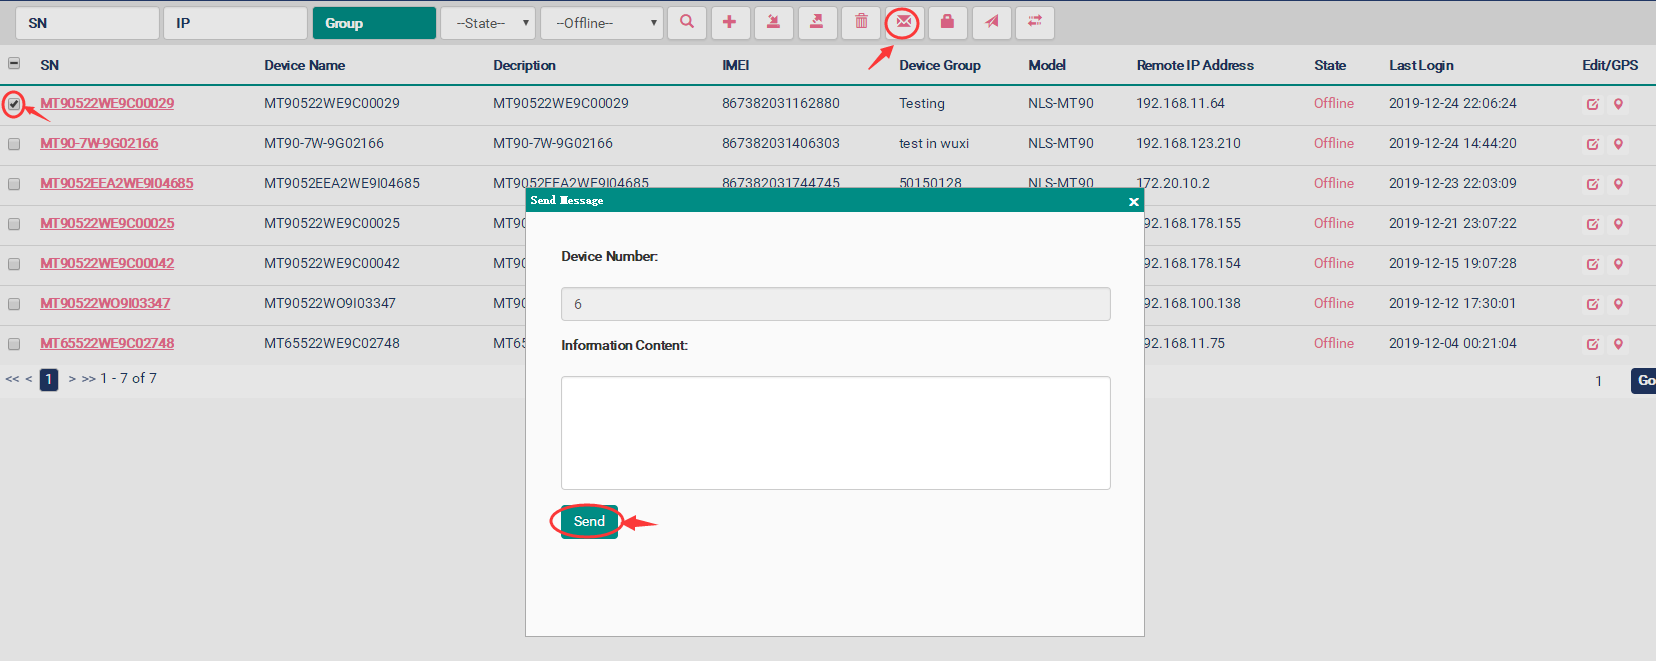Open GPS location for MT90-7W-9G02166
The height and width of the screenshot is (661, 1656).
[1618, 144]
